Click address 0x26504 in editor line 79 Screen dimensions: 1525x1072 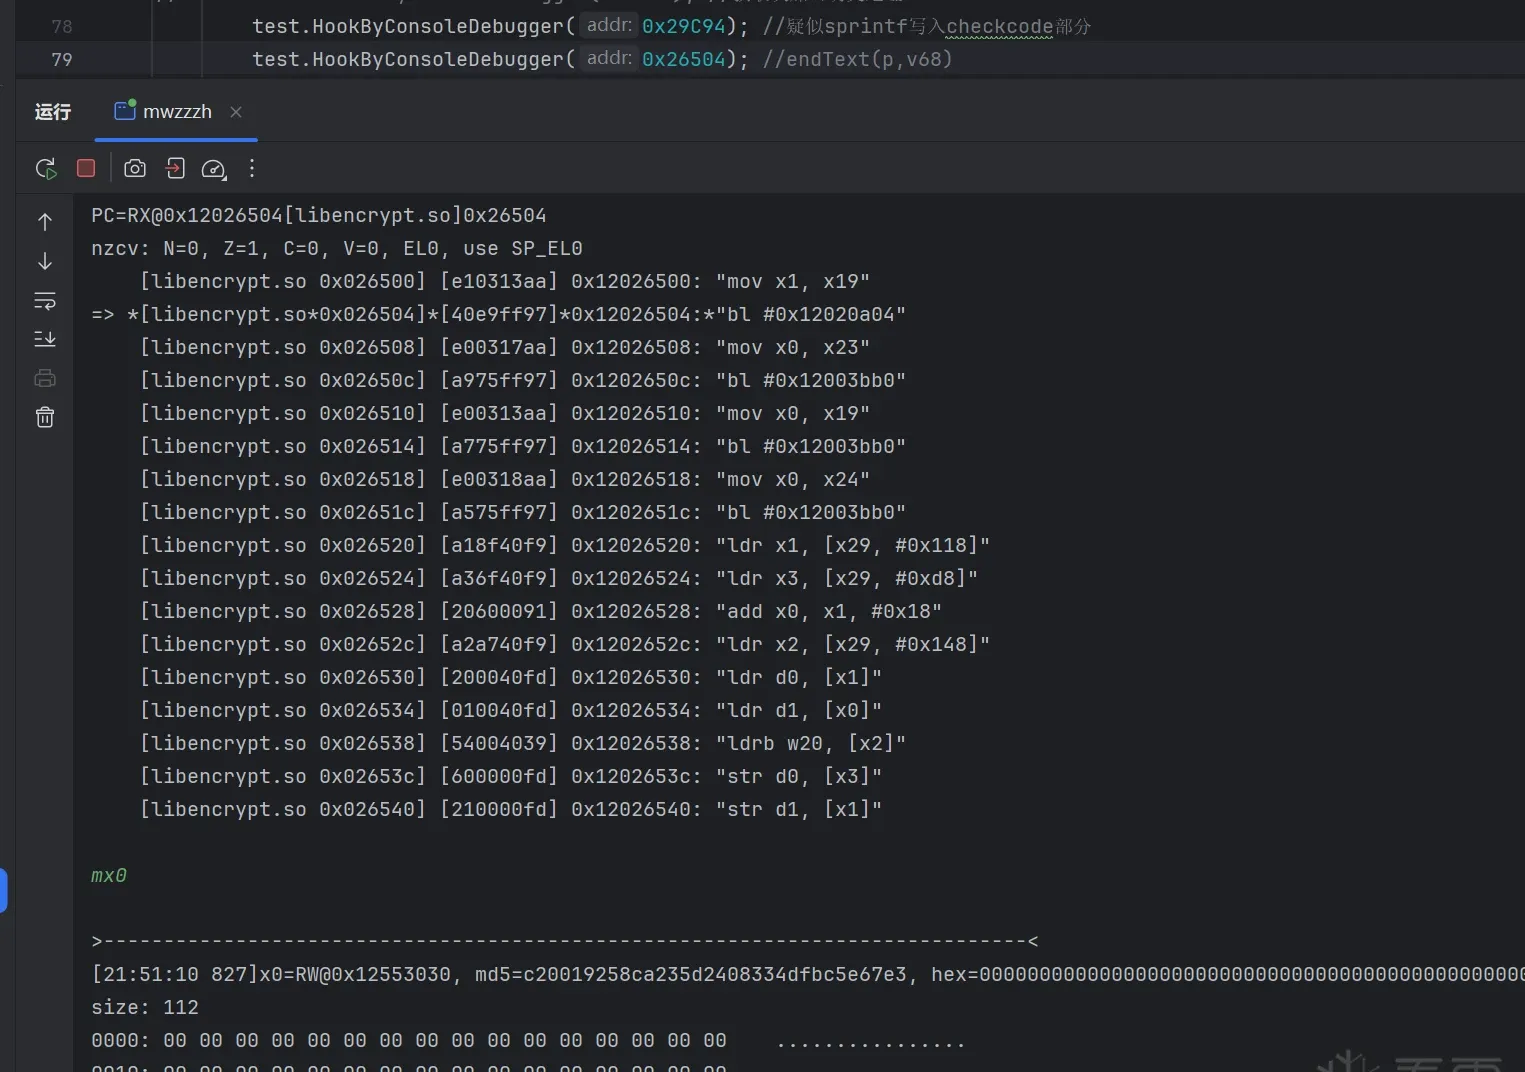click(683, 59)
